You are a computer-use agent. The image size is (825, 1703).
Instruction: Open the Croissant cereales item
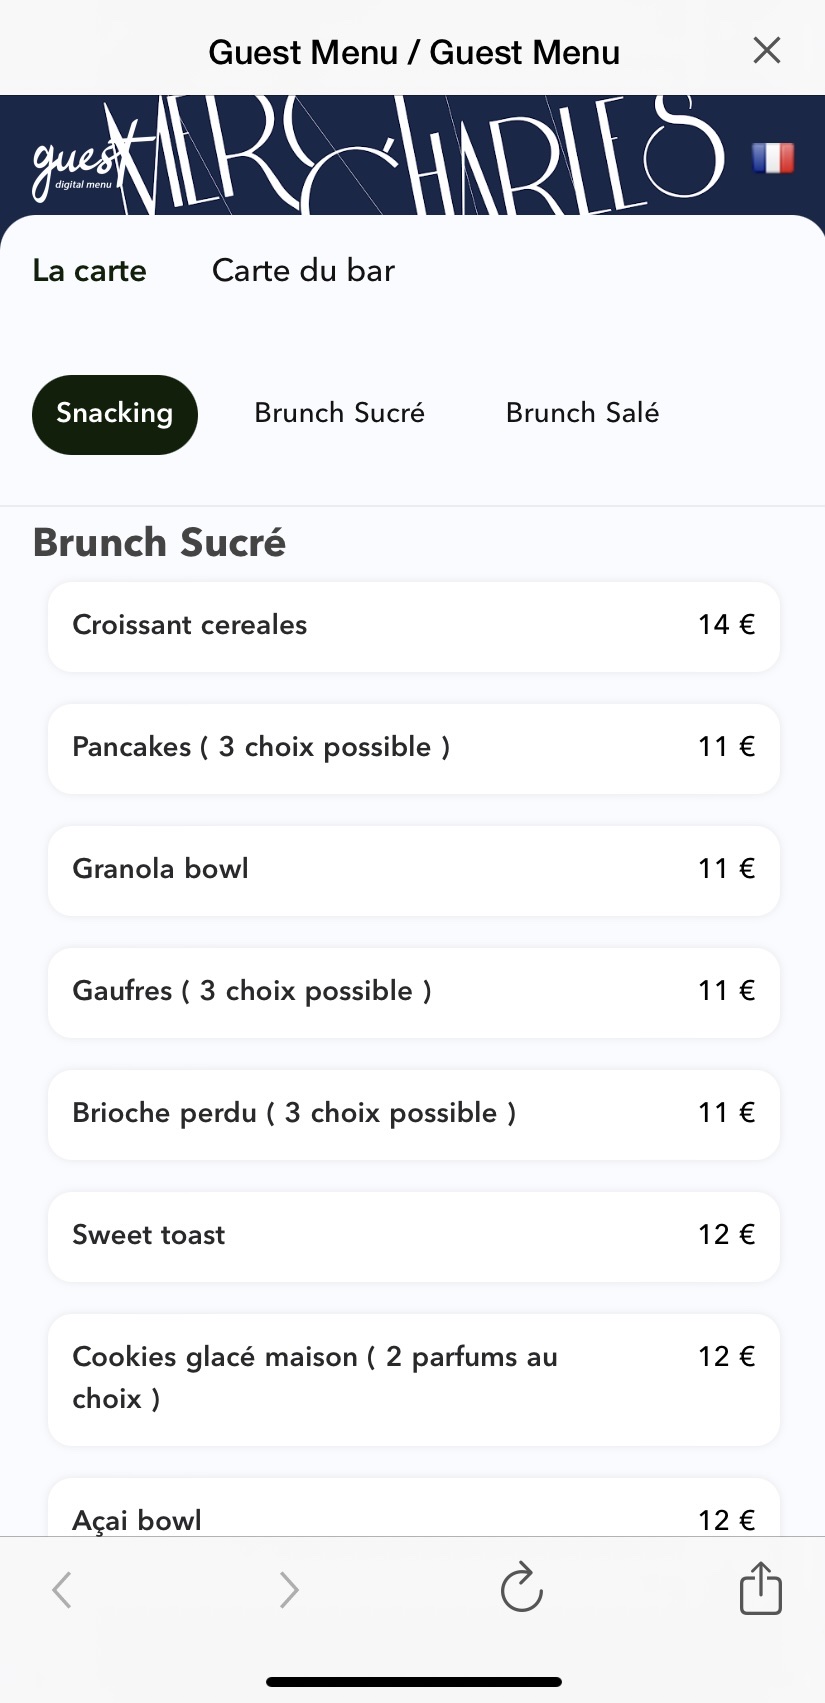coord(413,626)
